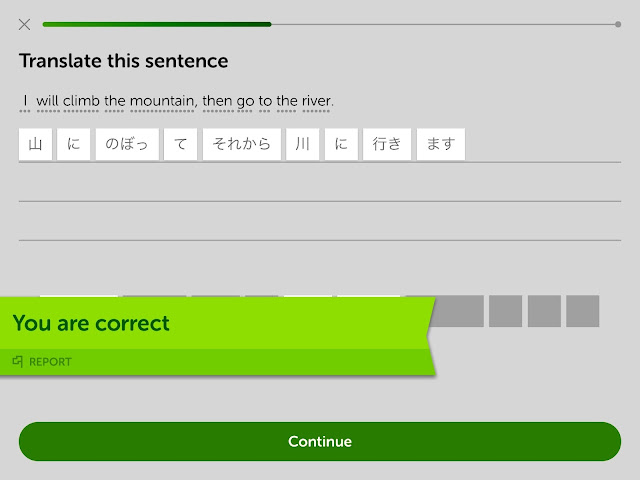Show hint for "the mountain,"
This screenshot has width=640, height=480.
pyautogui.click(x=150, y=101)
